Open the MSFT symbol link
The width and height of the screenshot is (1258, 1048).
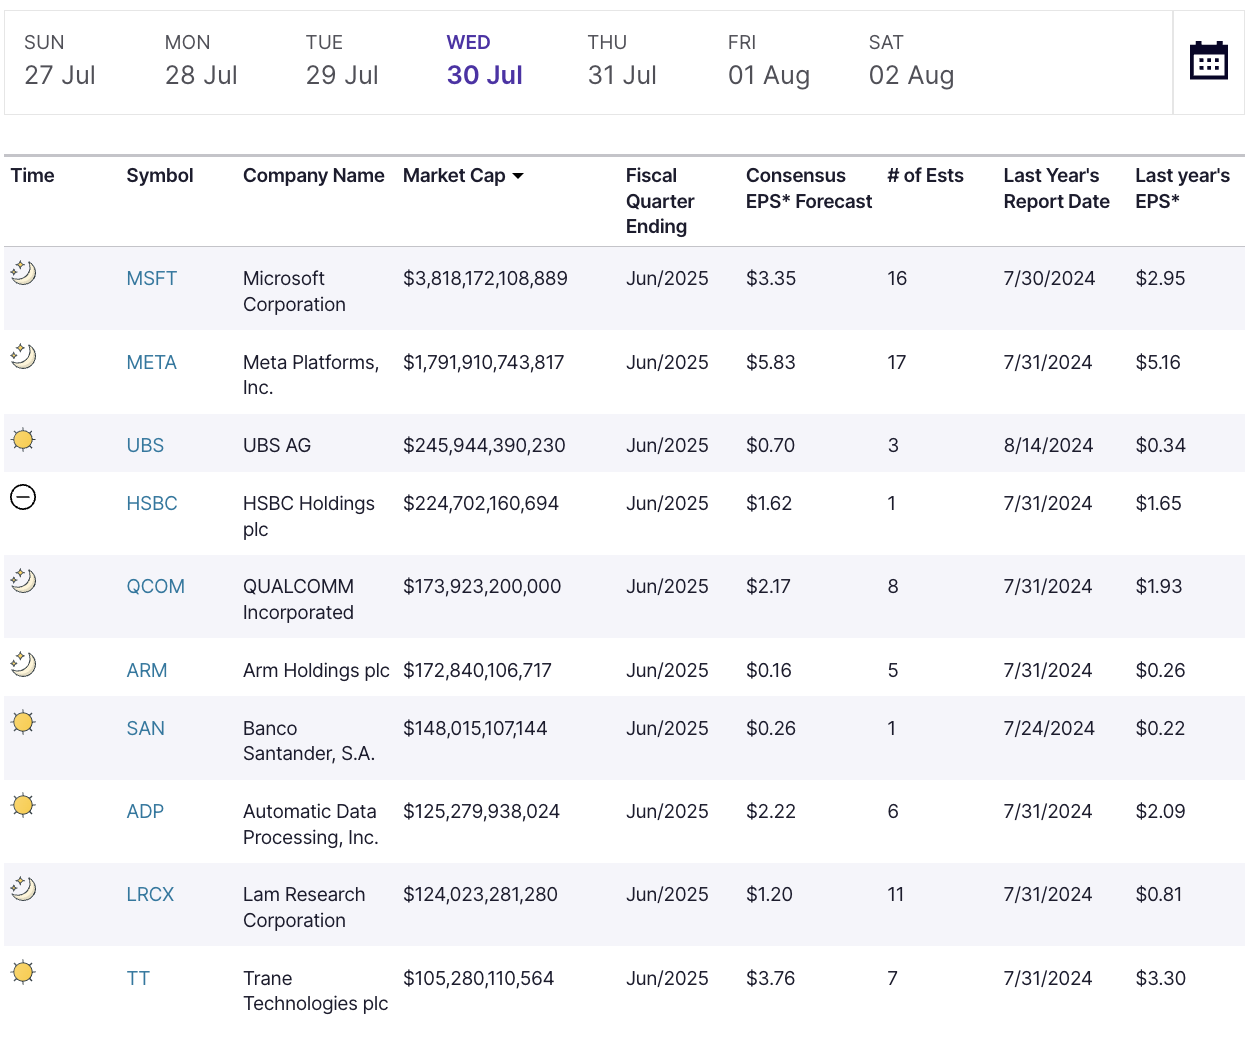151,279
